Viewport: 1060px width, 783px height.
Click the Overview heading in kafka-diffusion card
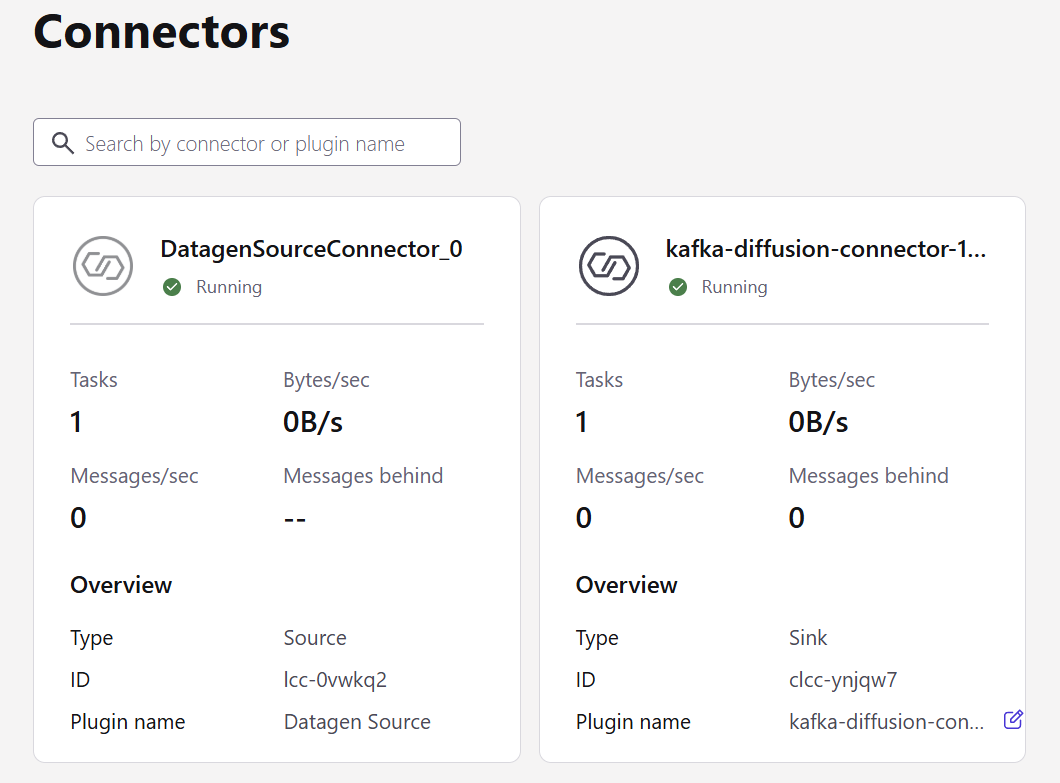click(x=627, y=585)
